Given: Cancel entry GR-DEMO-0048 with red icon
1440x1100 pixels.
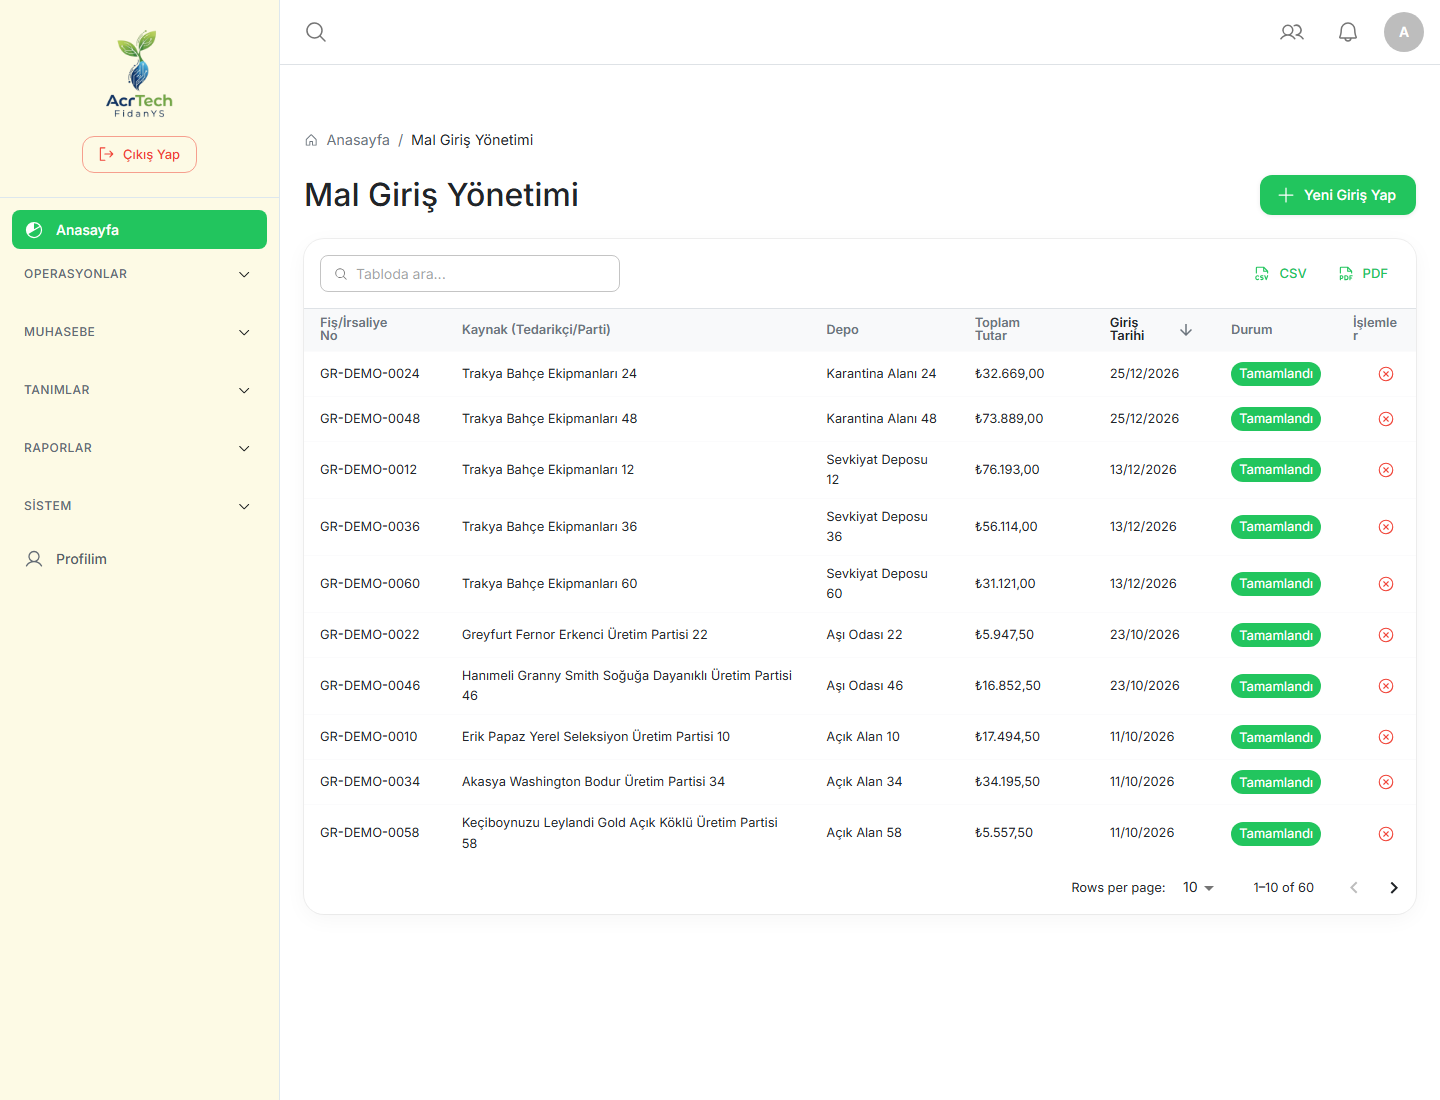Looking at the screenshot, I should click(x=1386, y=419).
